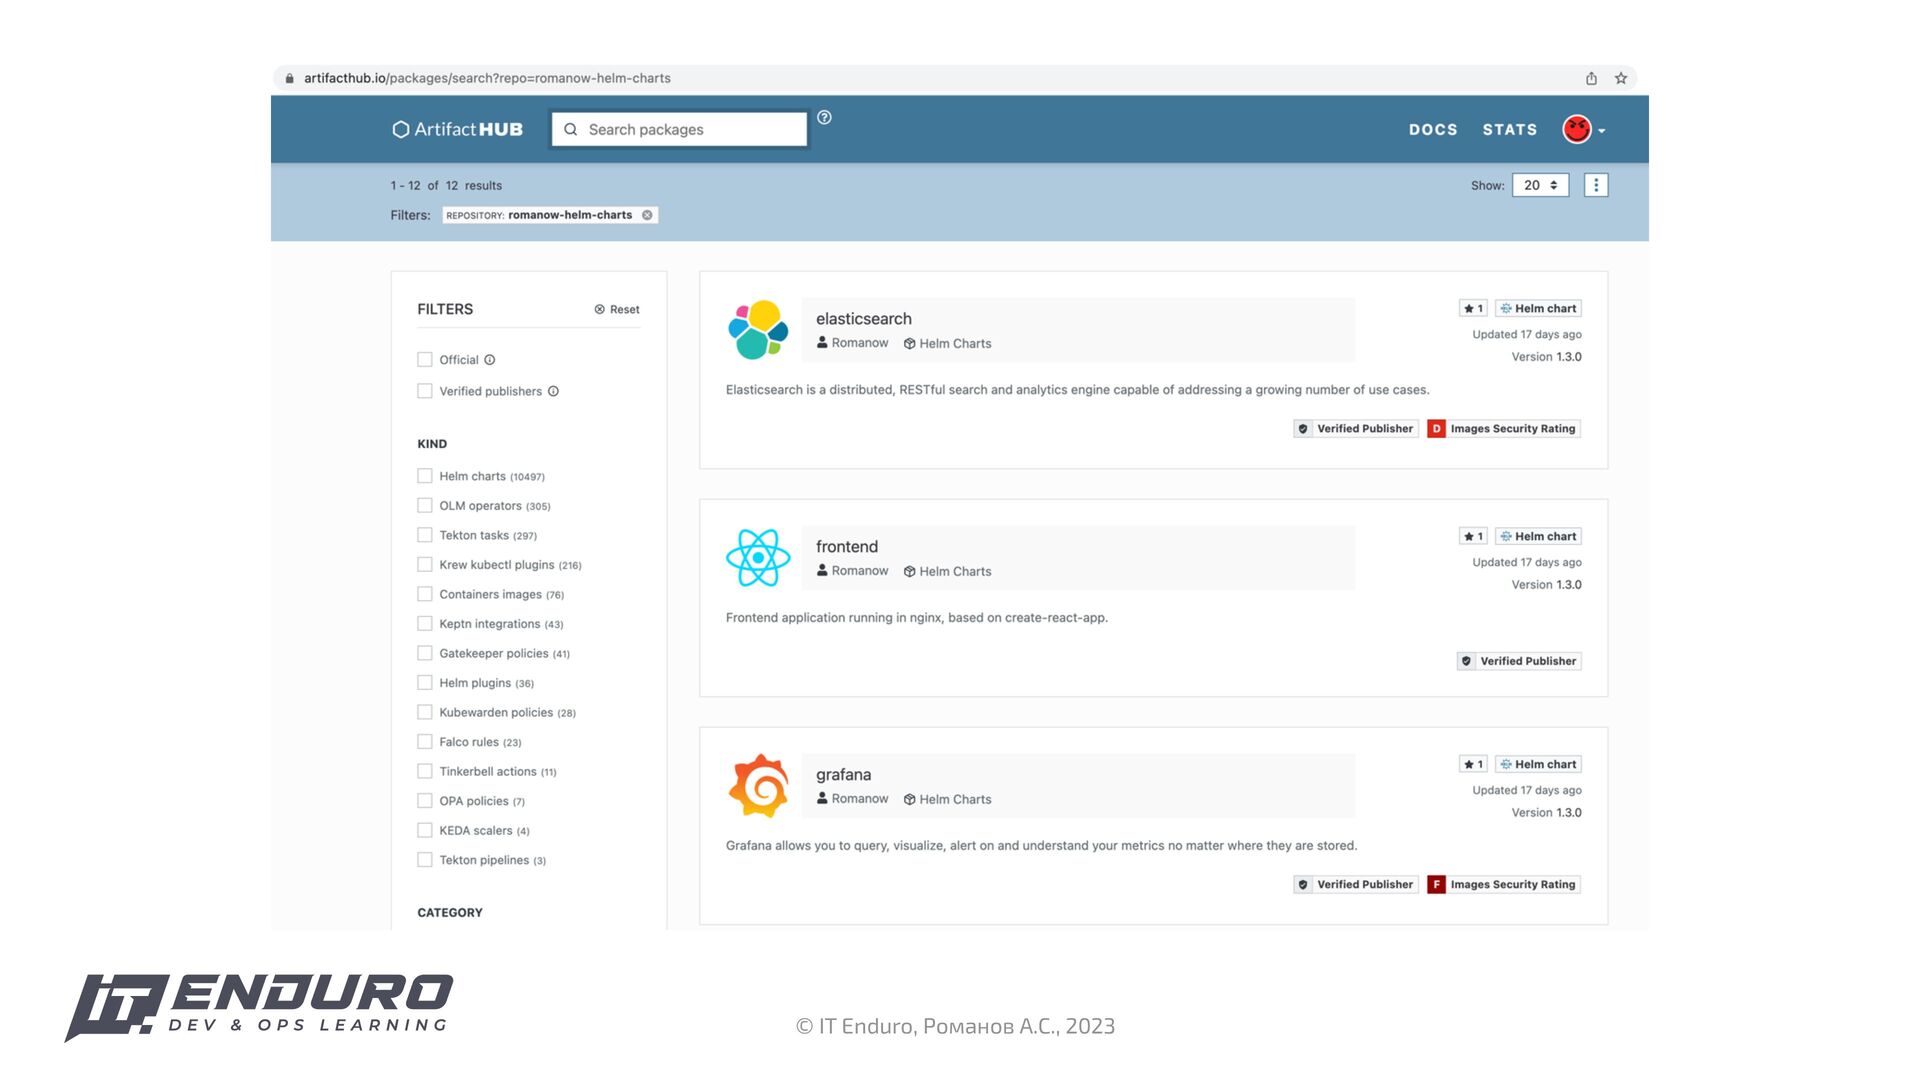This screenshot has width=1920, height=1080.
Task: Click the elasticsearch package logo
Action: click(758, 329)
